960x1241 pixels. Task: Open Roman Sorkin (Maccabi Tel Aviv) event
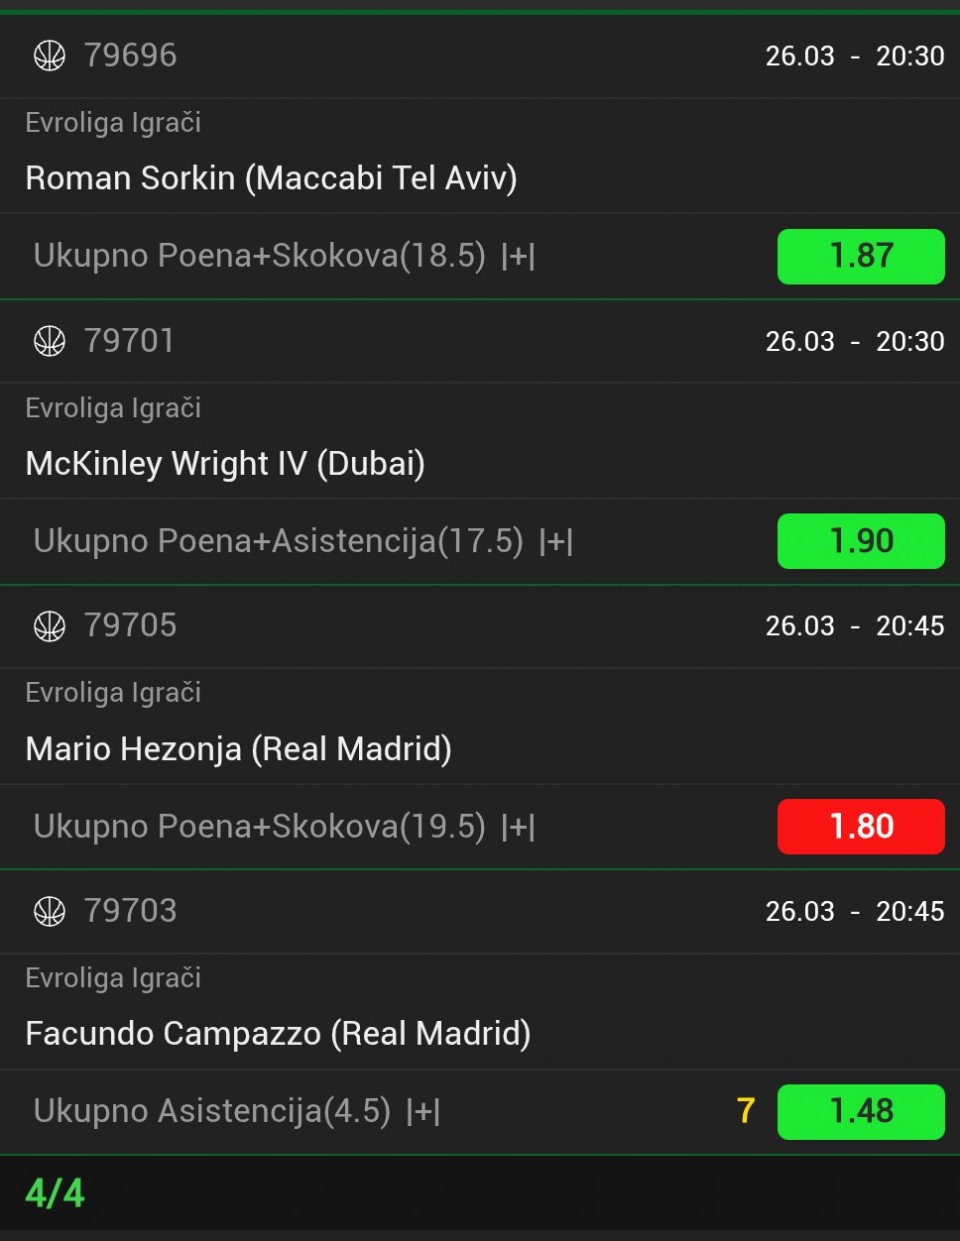(x=271, y=178)
